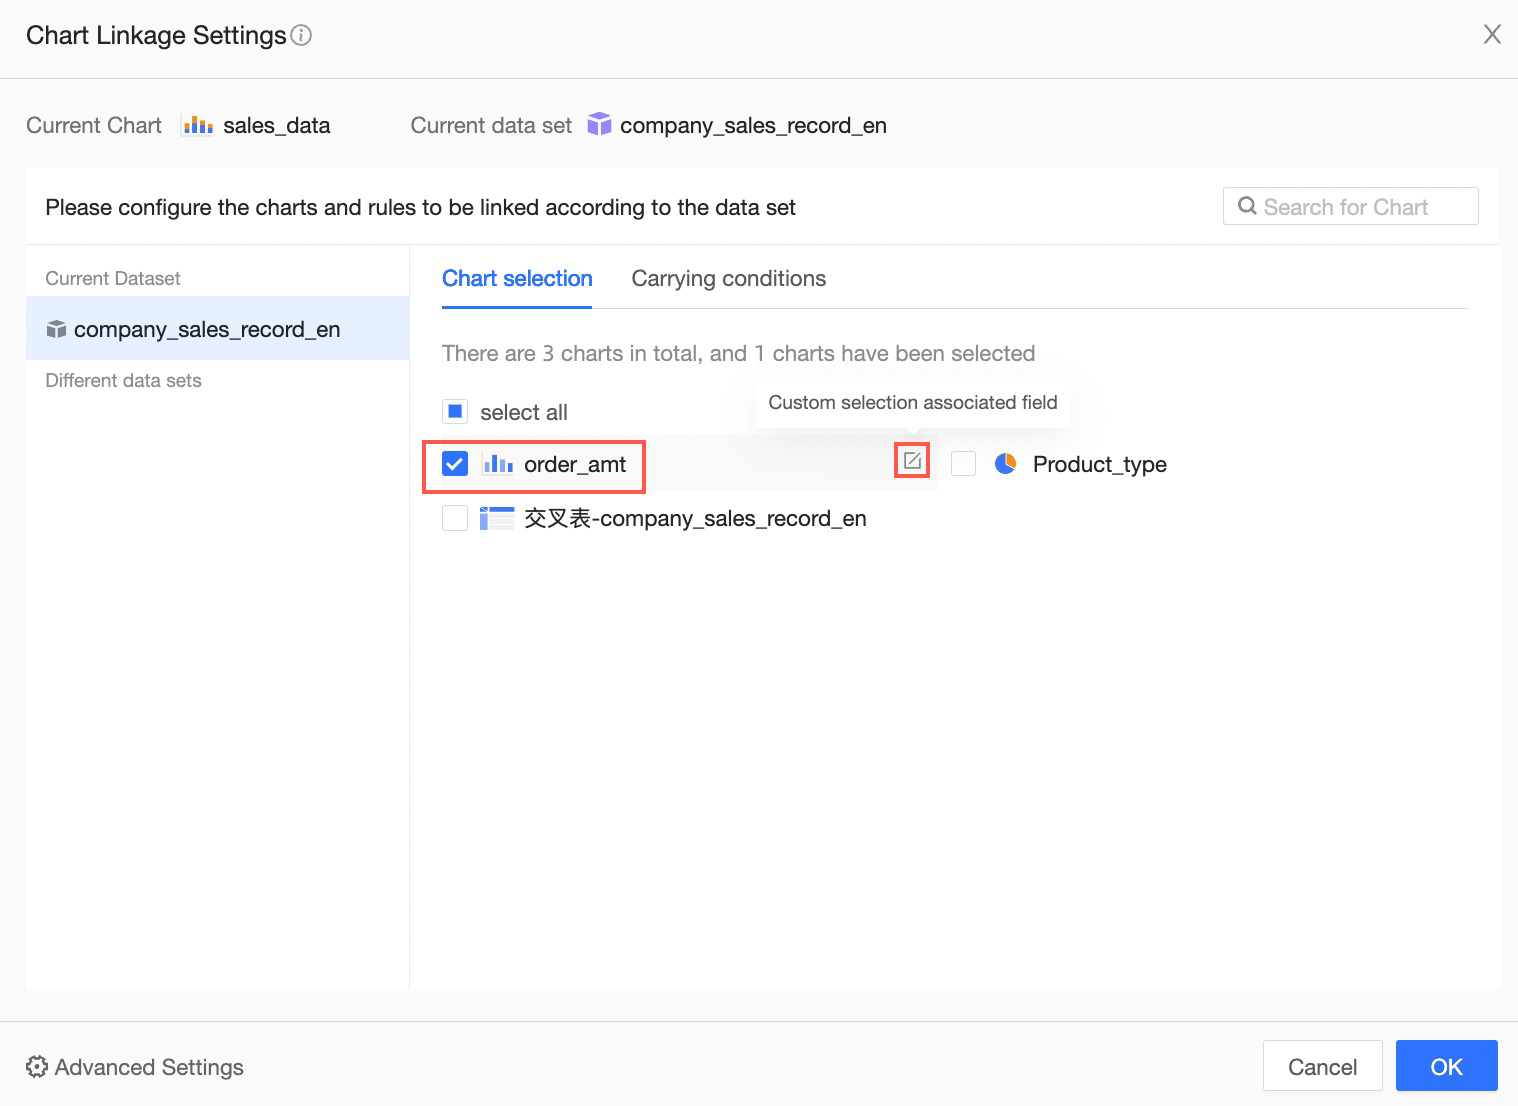The image size is (1518, 1106).
Task: Click the order_amt bar chart icon
Action: click(x=498, y=464)
